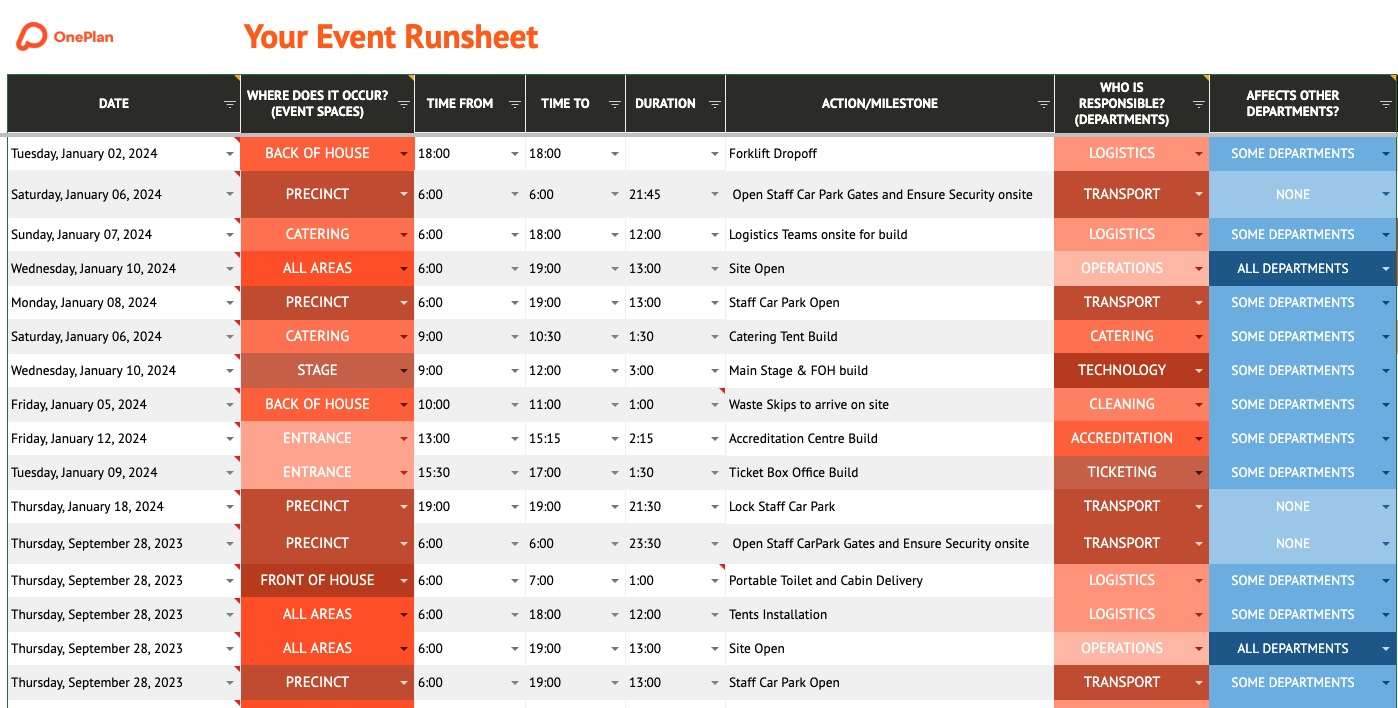The width and height of the screenshot is (1398, 708).
Task: Open NONE dropdown in Lock Staff Car Park row
Action: click(x=1386, y=507)
